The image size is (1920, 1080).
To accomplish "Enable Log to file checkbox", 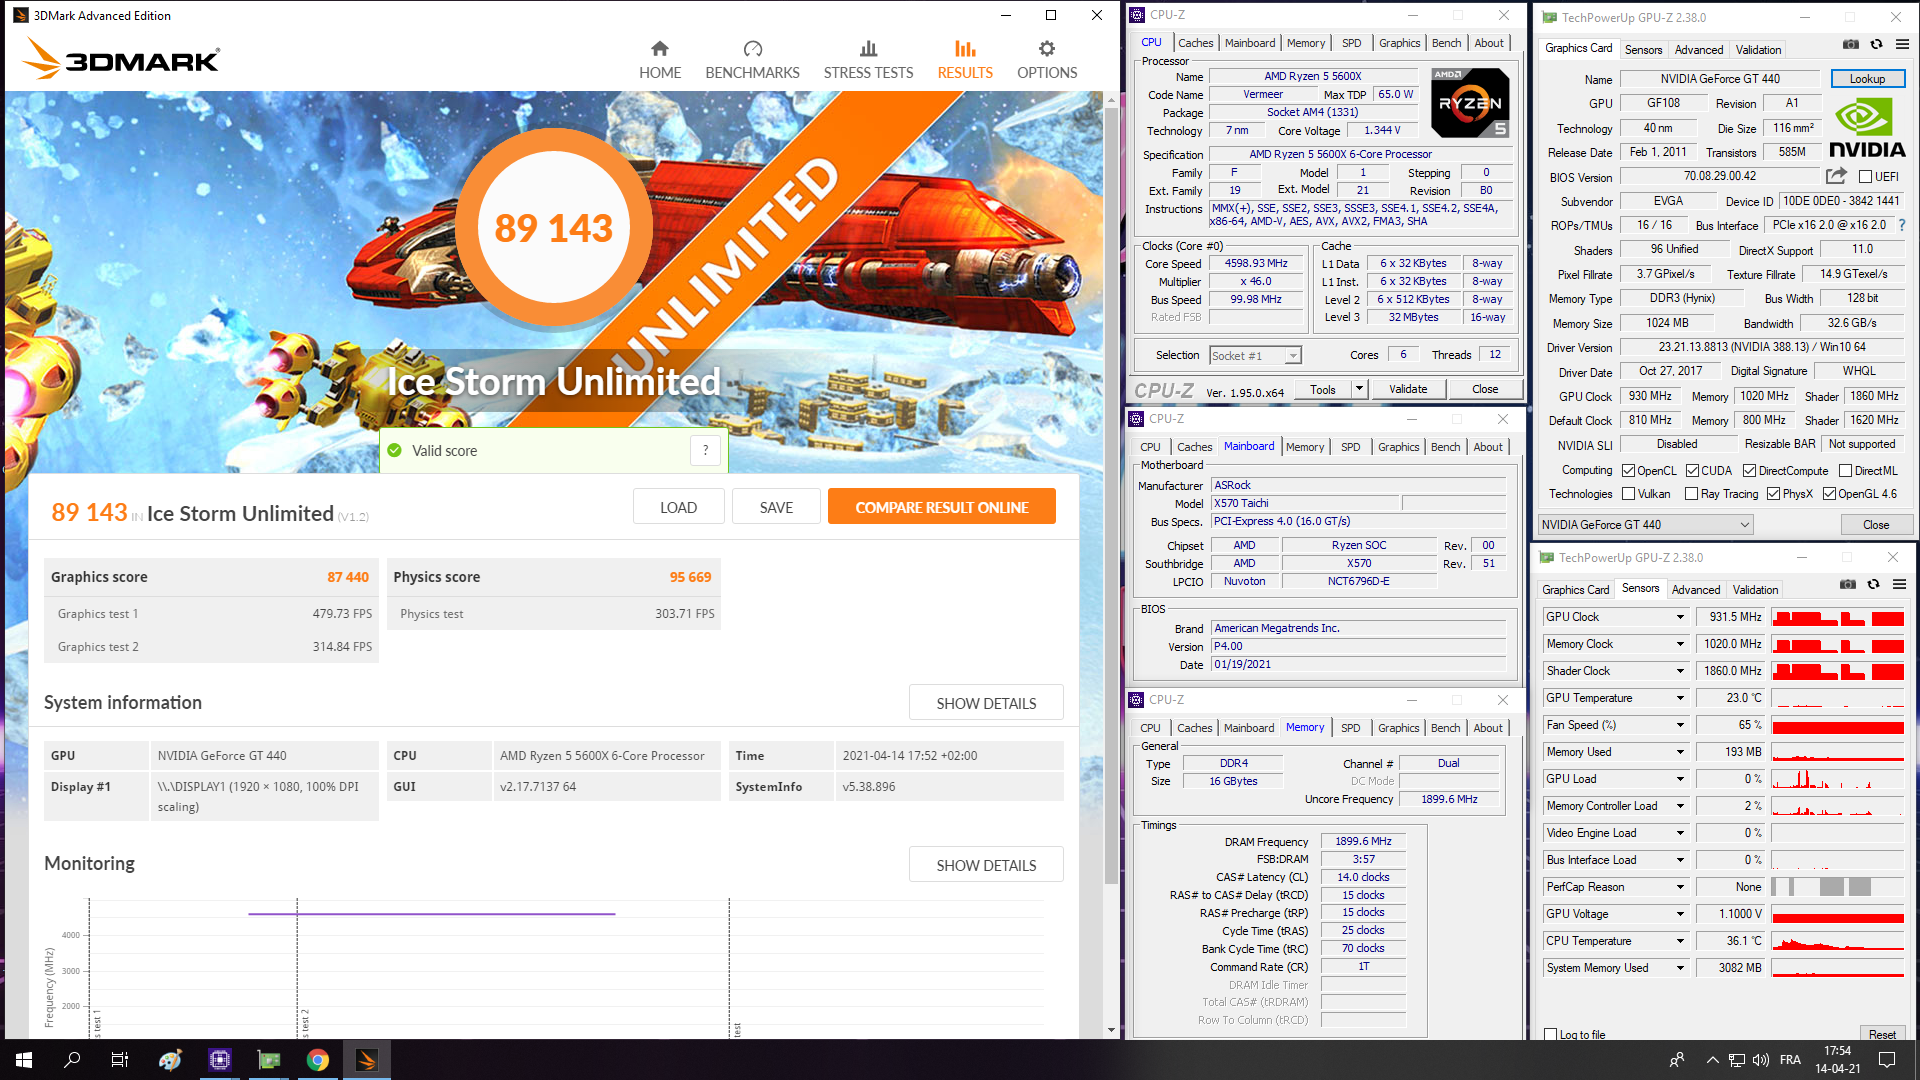I will click(x=1551, y=1034).
